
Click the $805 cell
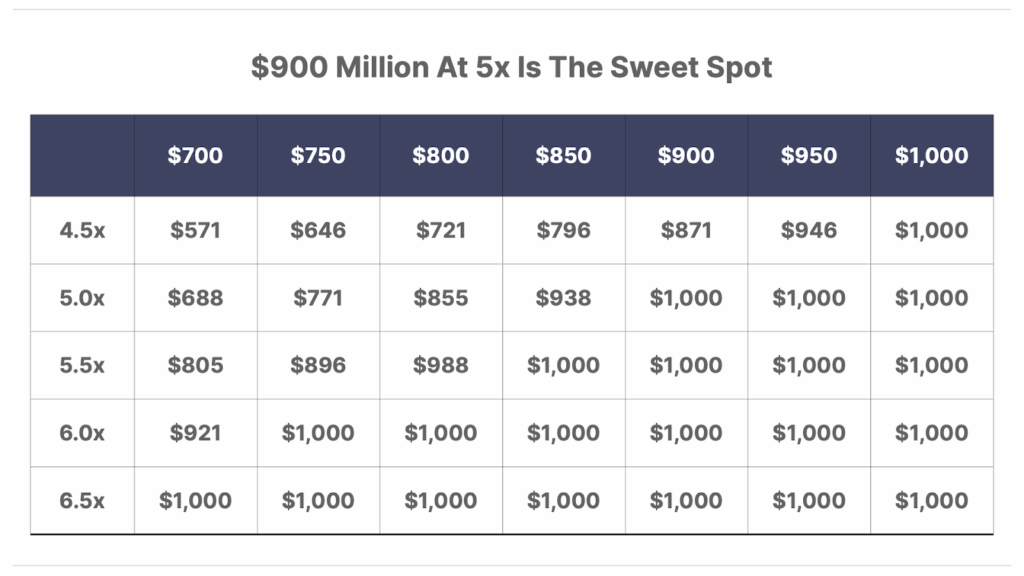[x=196, y=366]
